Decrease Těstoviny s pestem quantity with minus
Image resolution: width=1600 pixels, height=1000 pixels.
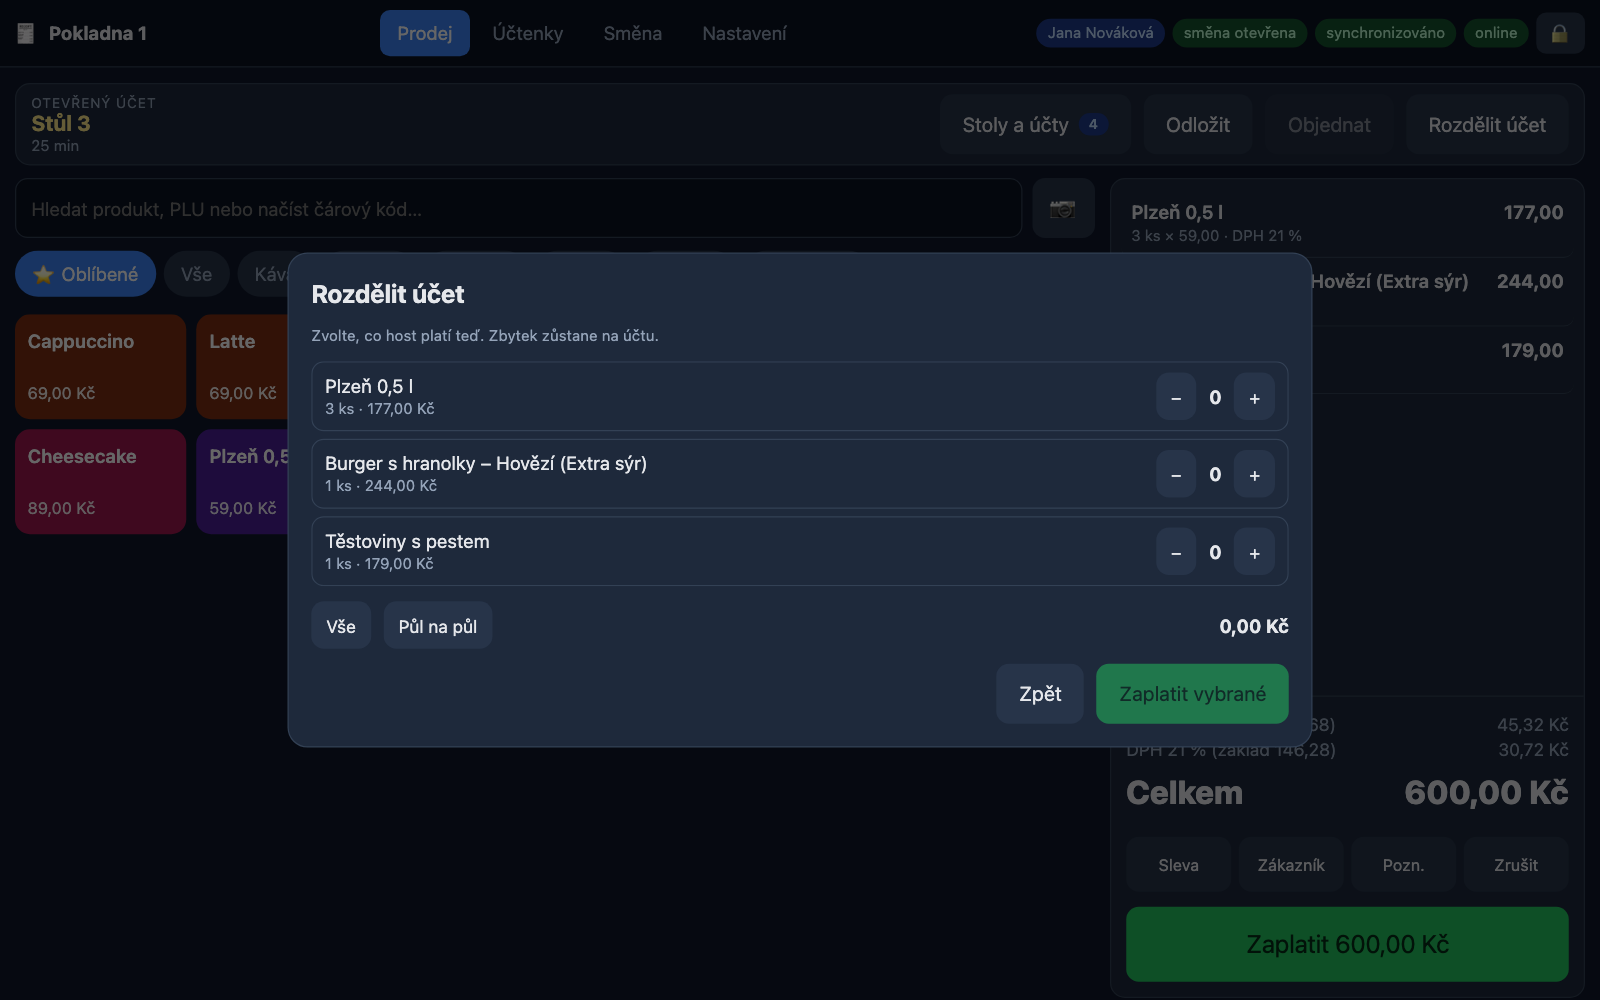1176,552
